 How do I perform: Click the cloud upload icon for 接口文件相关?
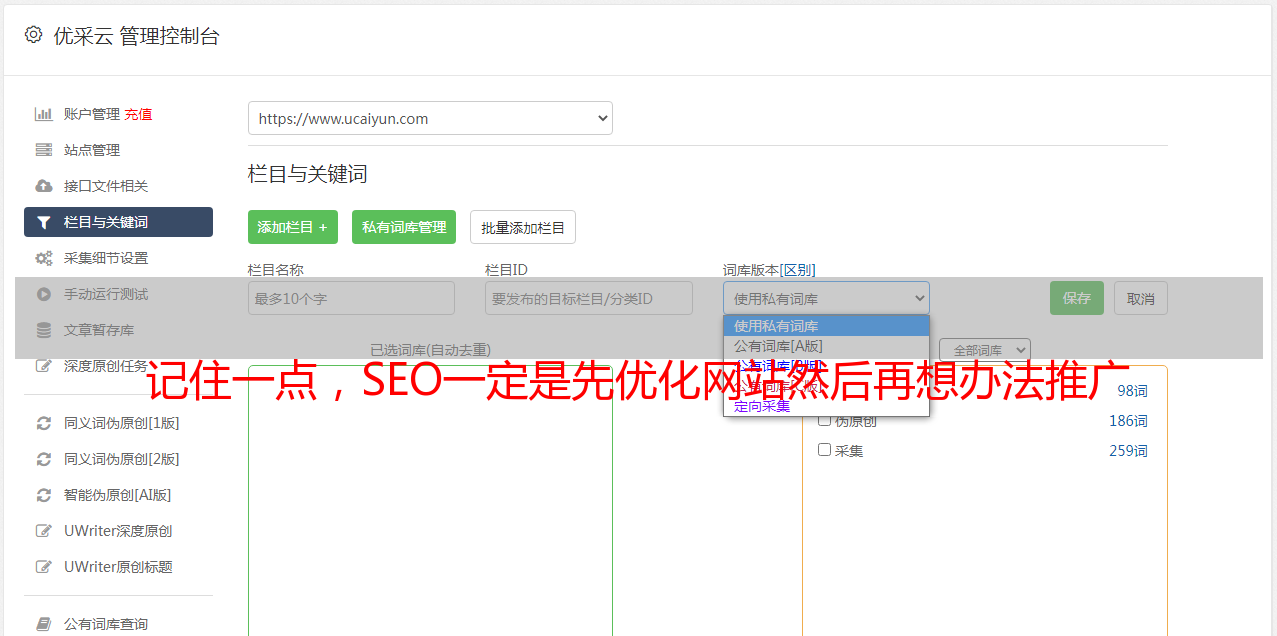[x=43, y=186]
